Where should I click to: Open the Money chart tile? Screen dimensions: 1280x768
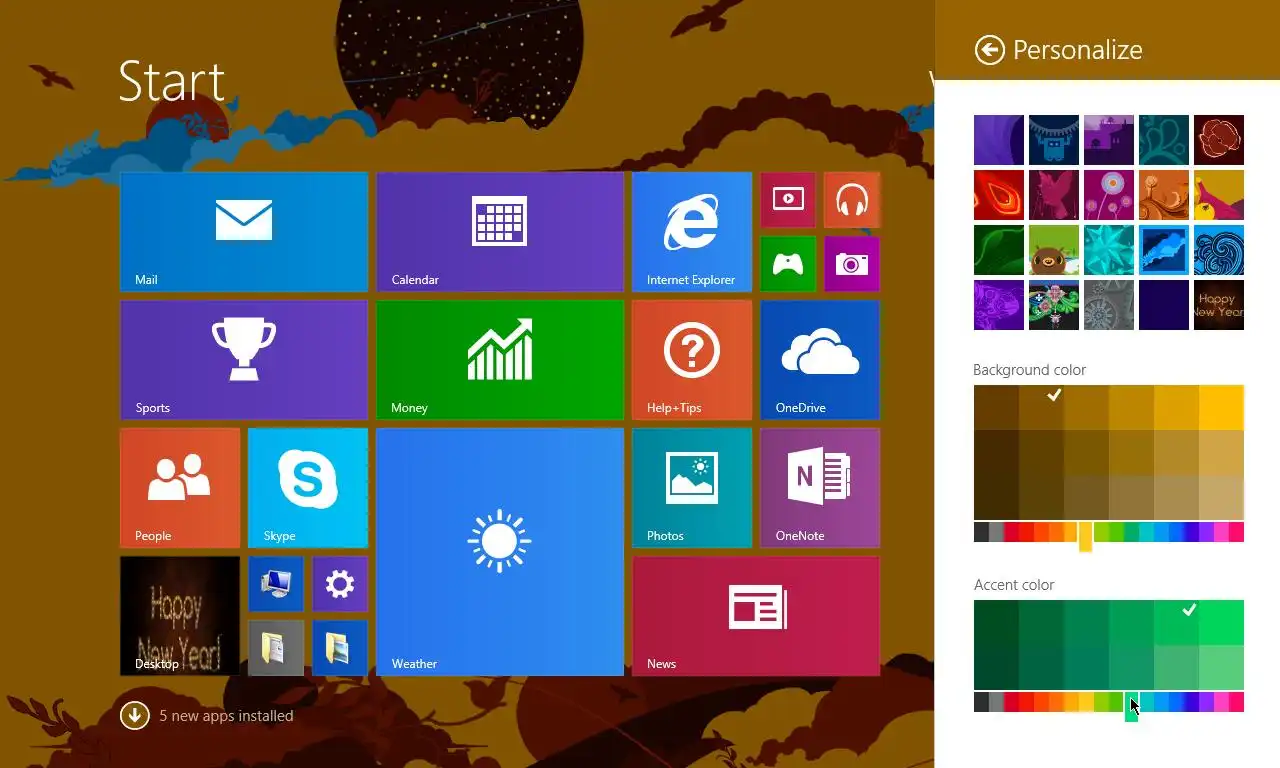click(500, 360)
